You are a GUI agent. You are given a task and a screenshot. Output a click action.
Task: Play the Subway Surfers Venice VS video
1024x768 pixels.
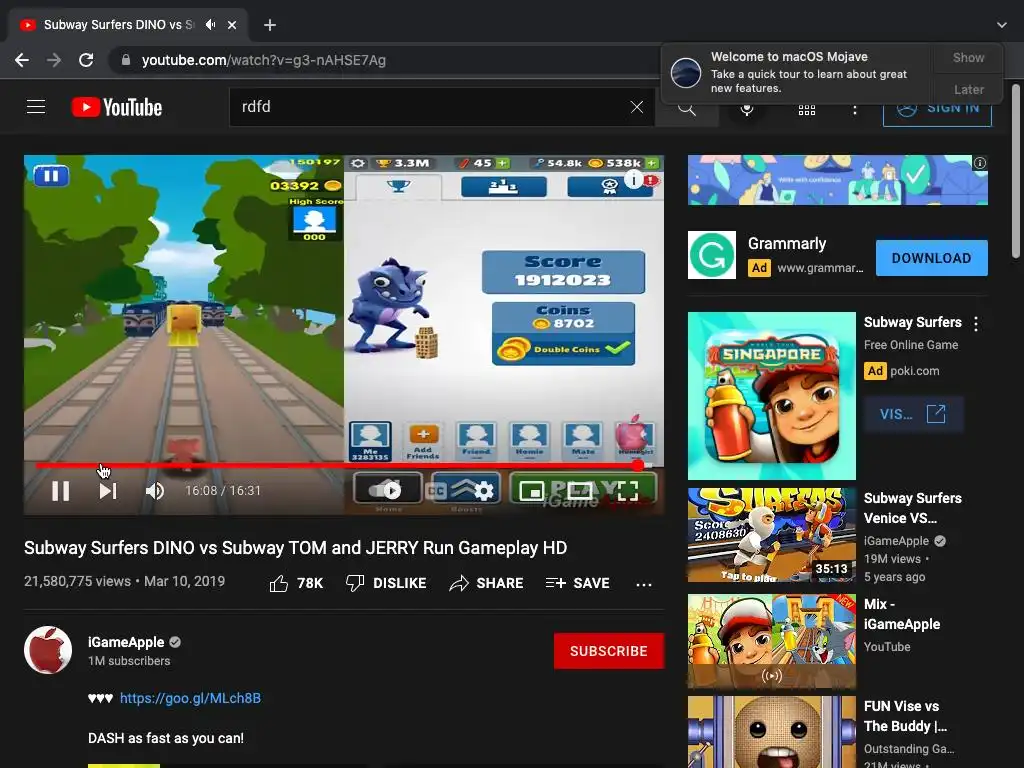[x=771, y=535]
